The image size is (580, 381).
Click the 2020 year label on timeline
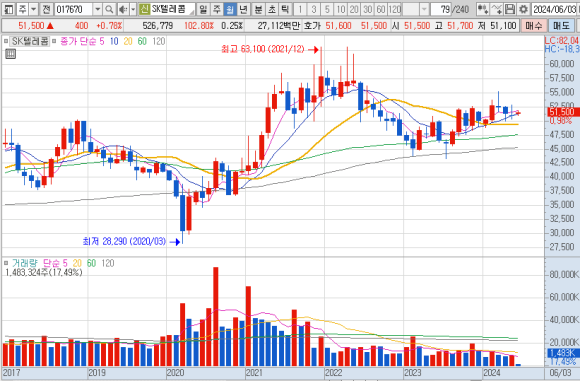(175, 372)
